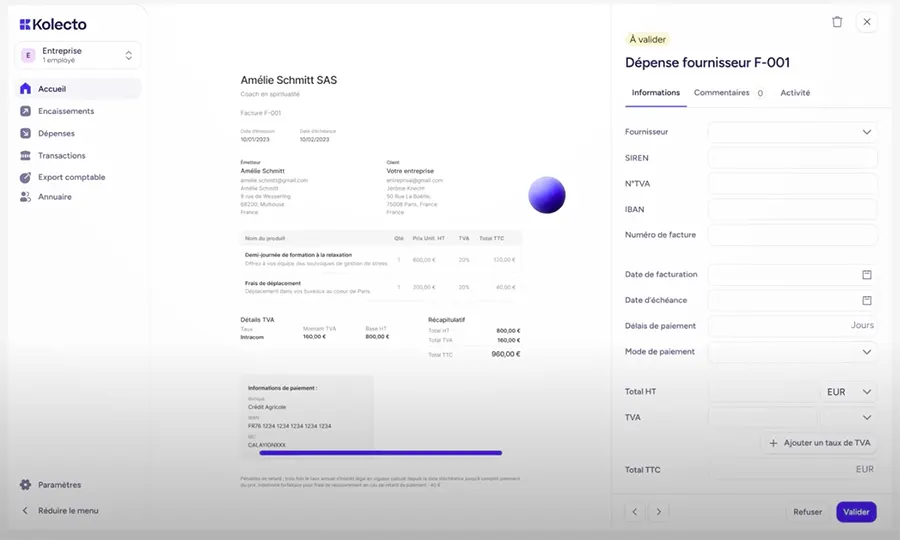This screenshot has width=900, height=540.
Task: Open Paramètres gear icon
Action: [x=25, y=484]
